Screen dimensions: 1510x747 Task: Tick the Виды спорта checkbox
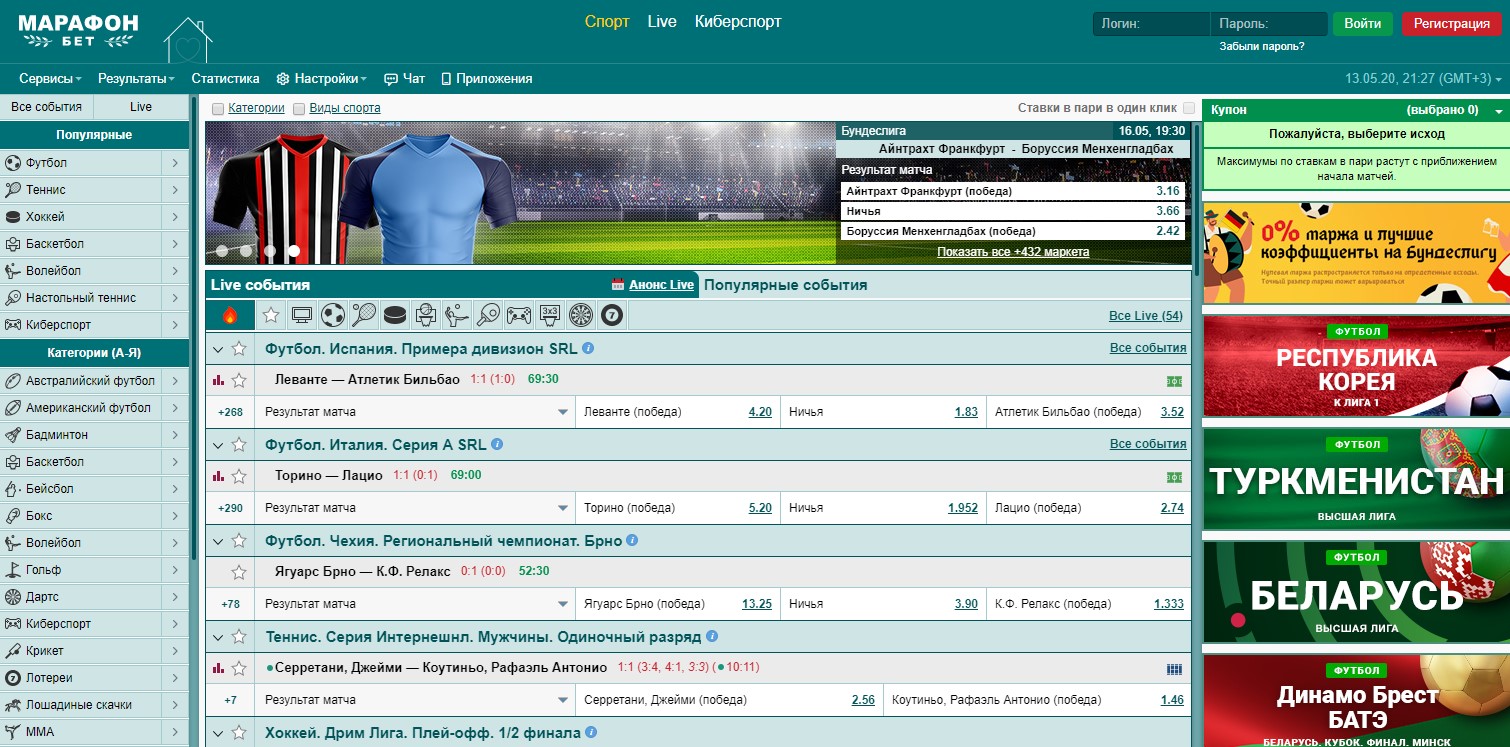(x=299, y=108)
